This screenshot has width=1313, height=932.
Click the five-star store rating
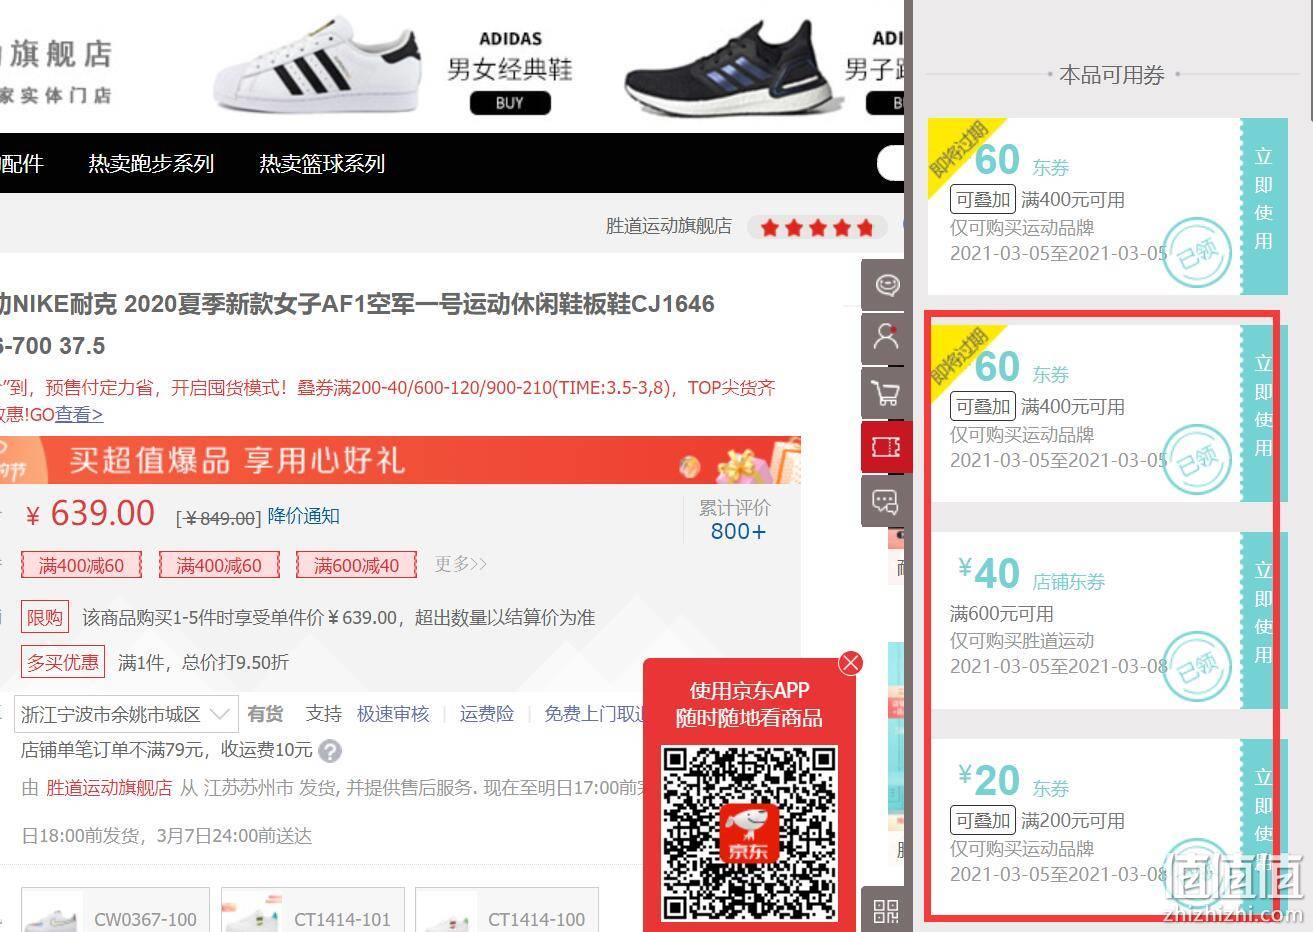(x=817, y=227)
